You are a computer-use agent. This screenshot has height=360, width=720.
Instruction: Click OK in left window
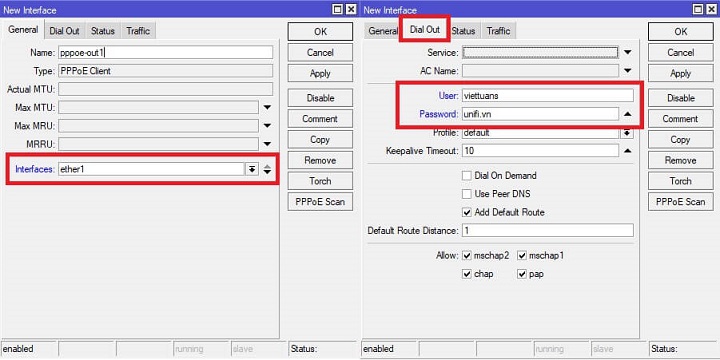tap(321, 32)
